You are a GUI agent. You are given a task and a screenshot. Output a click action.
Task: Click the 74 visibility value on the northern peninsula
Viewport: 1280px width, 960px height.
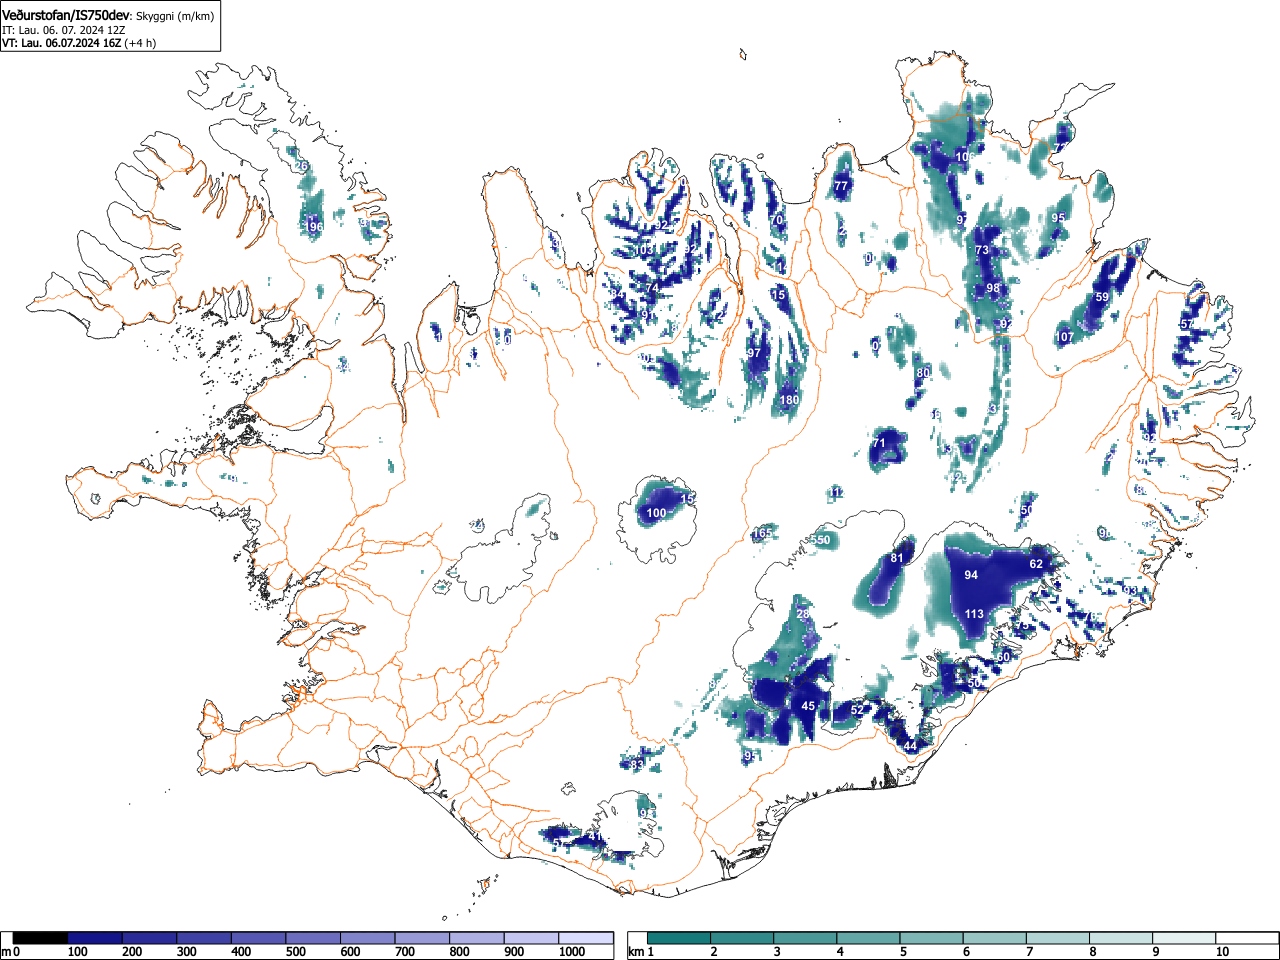652,288
